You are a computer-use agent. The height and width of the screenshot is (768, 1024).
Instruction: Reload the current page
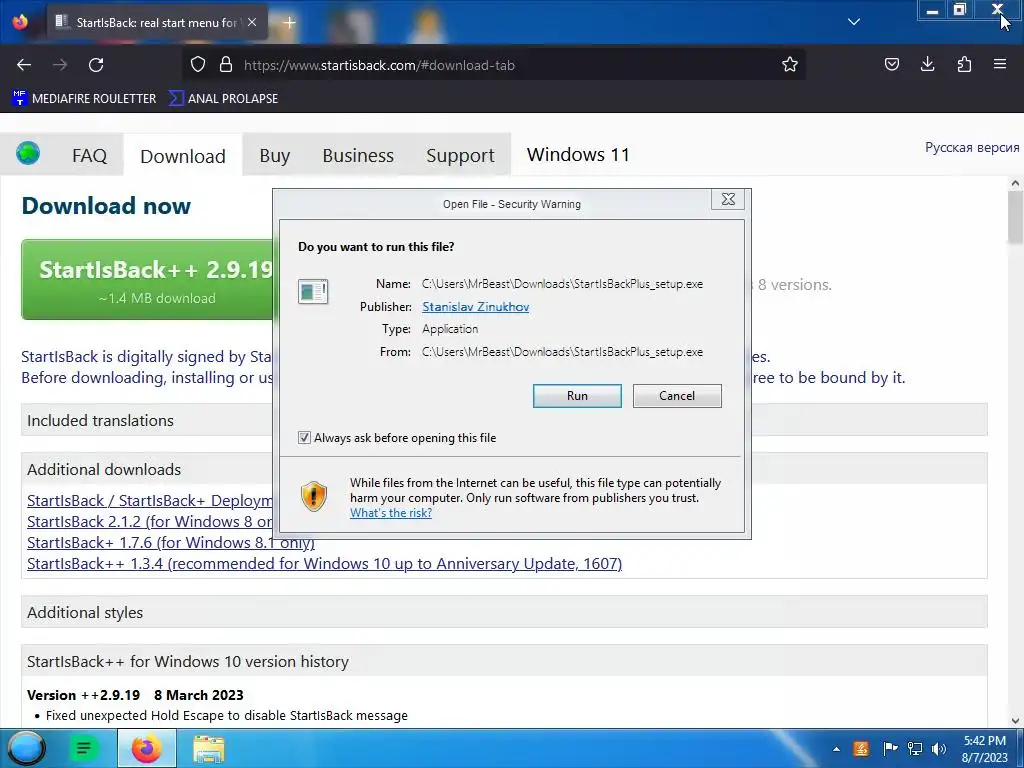(96, 65)
